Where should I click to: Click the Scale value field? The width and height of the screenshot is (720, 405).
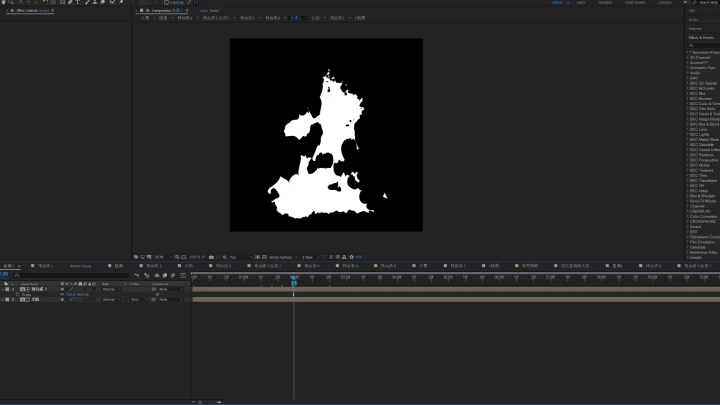point(77,294)
